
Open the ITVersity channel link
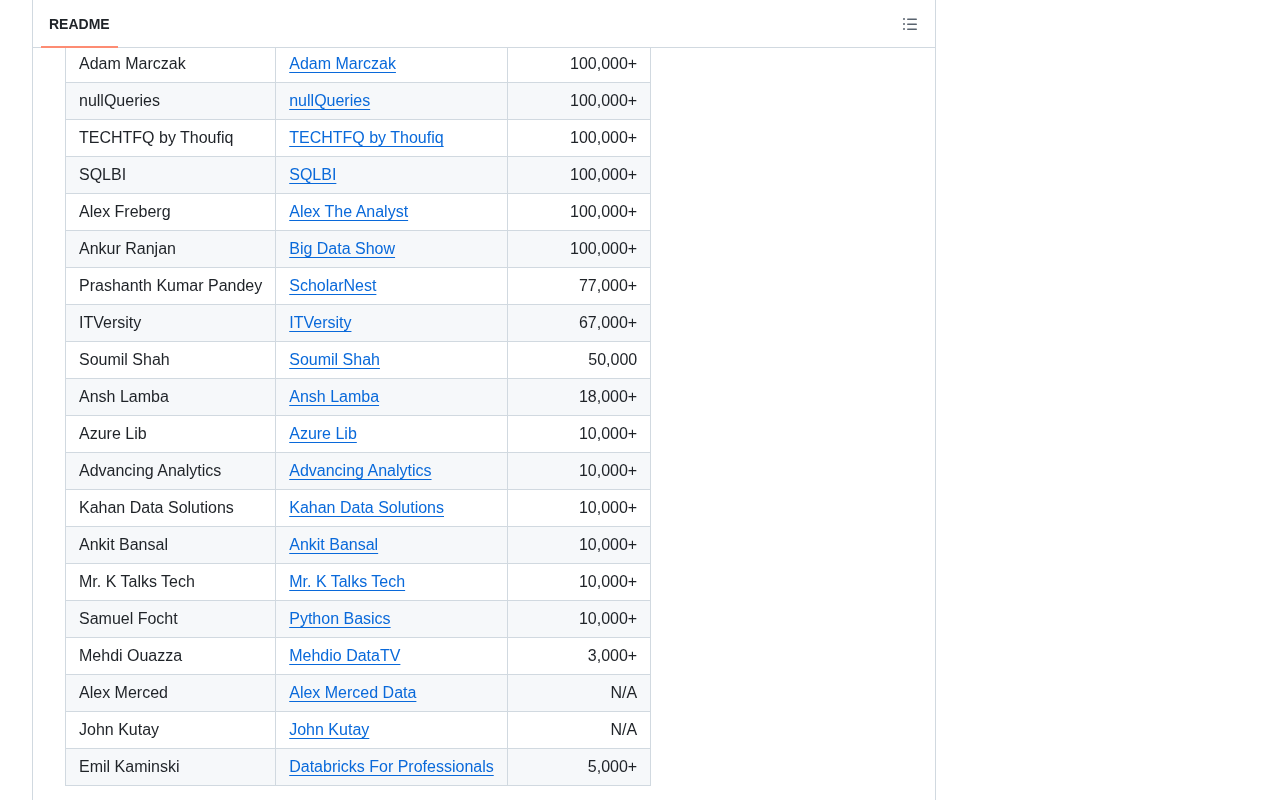tap(320, 323)
